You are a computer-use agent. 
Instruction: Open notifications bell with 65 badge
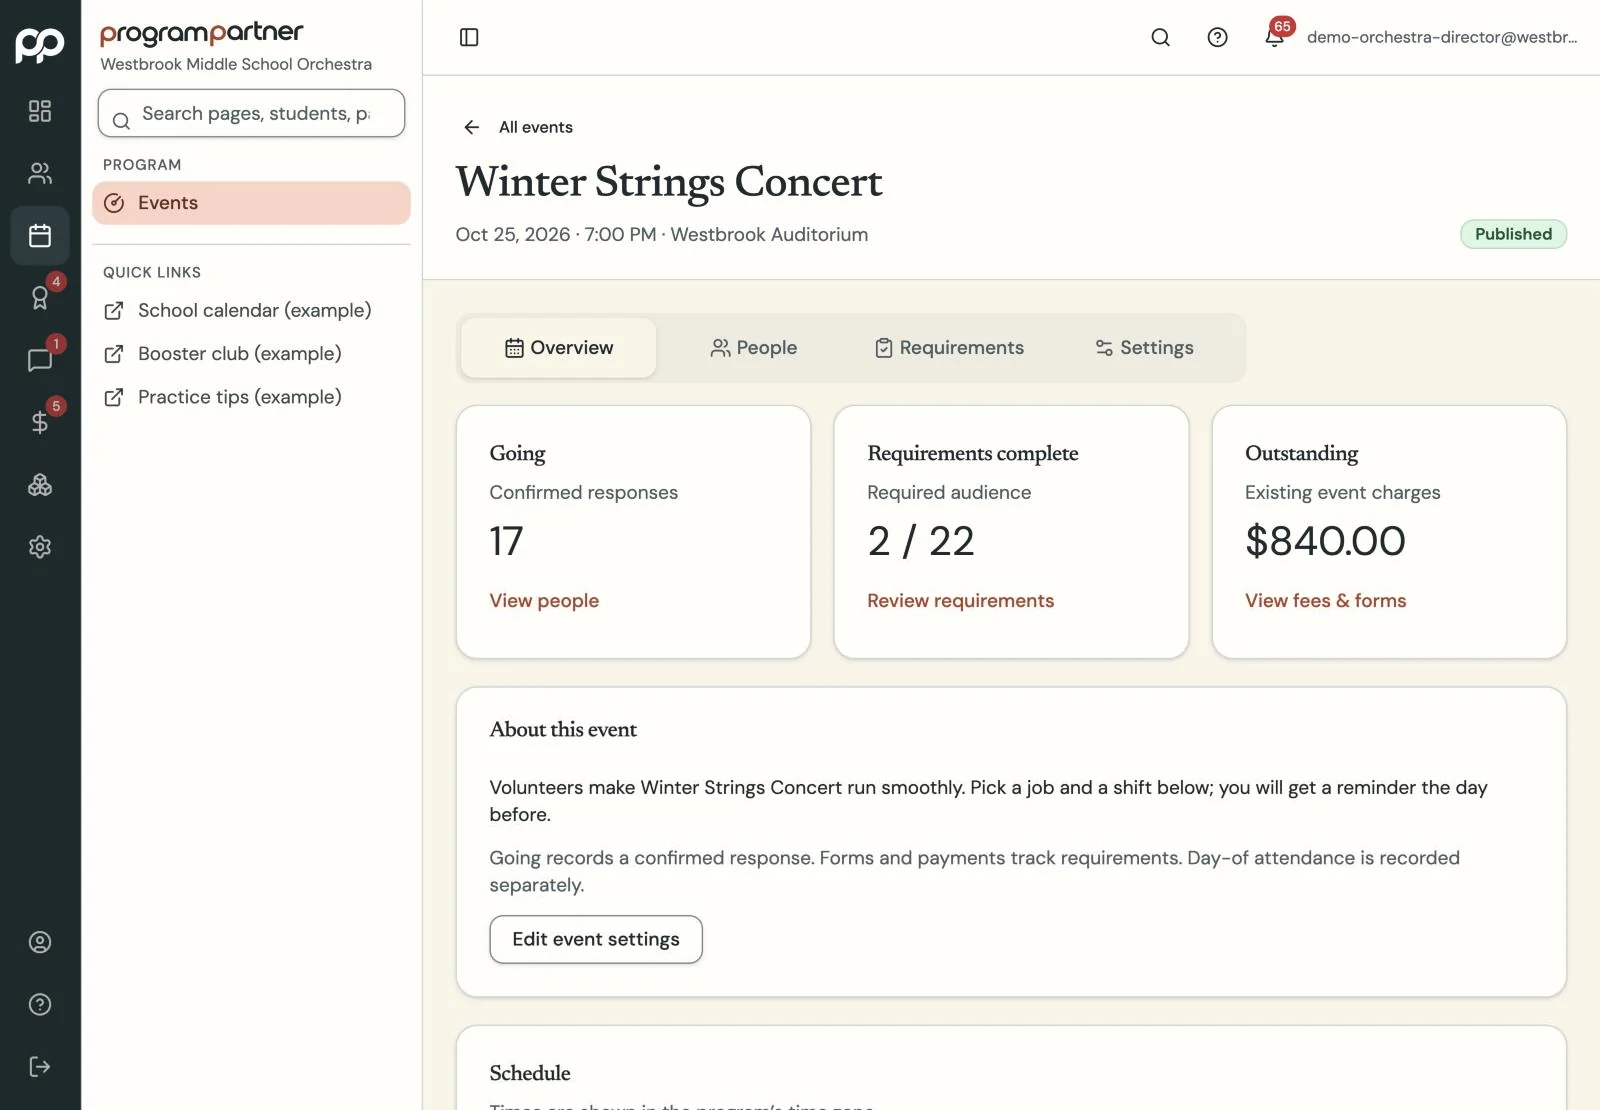(x=1275, y=36)
